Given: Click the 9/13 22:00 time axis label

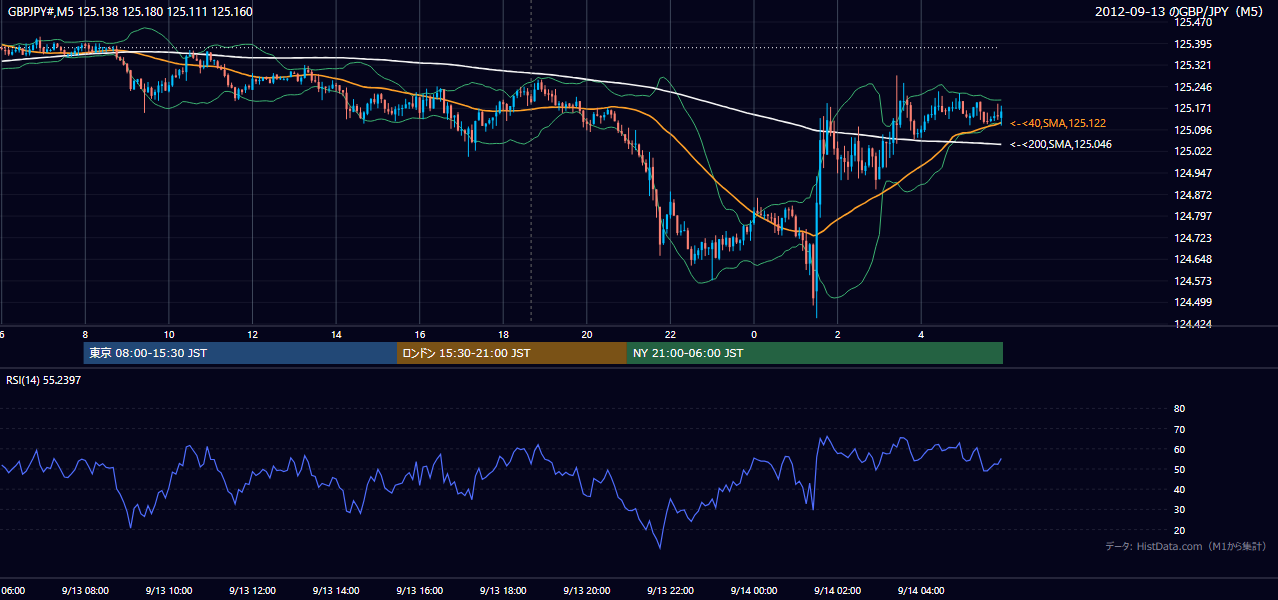Looking at the screenshot, I should pyautogui.click(x=670, y=591).
